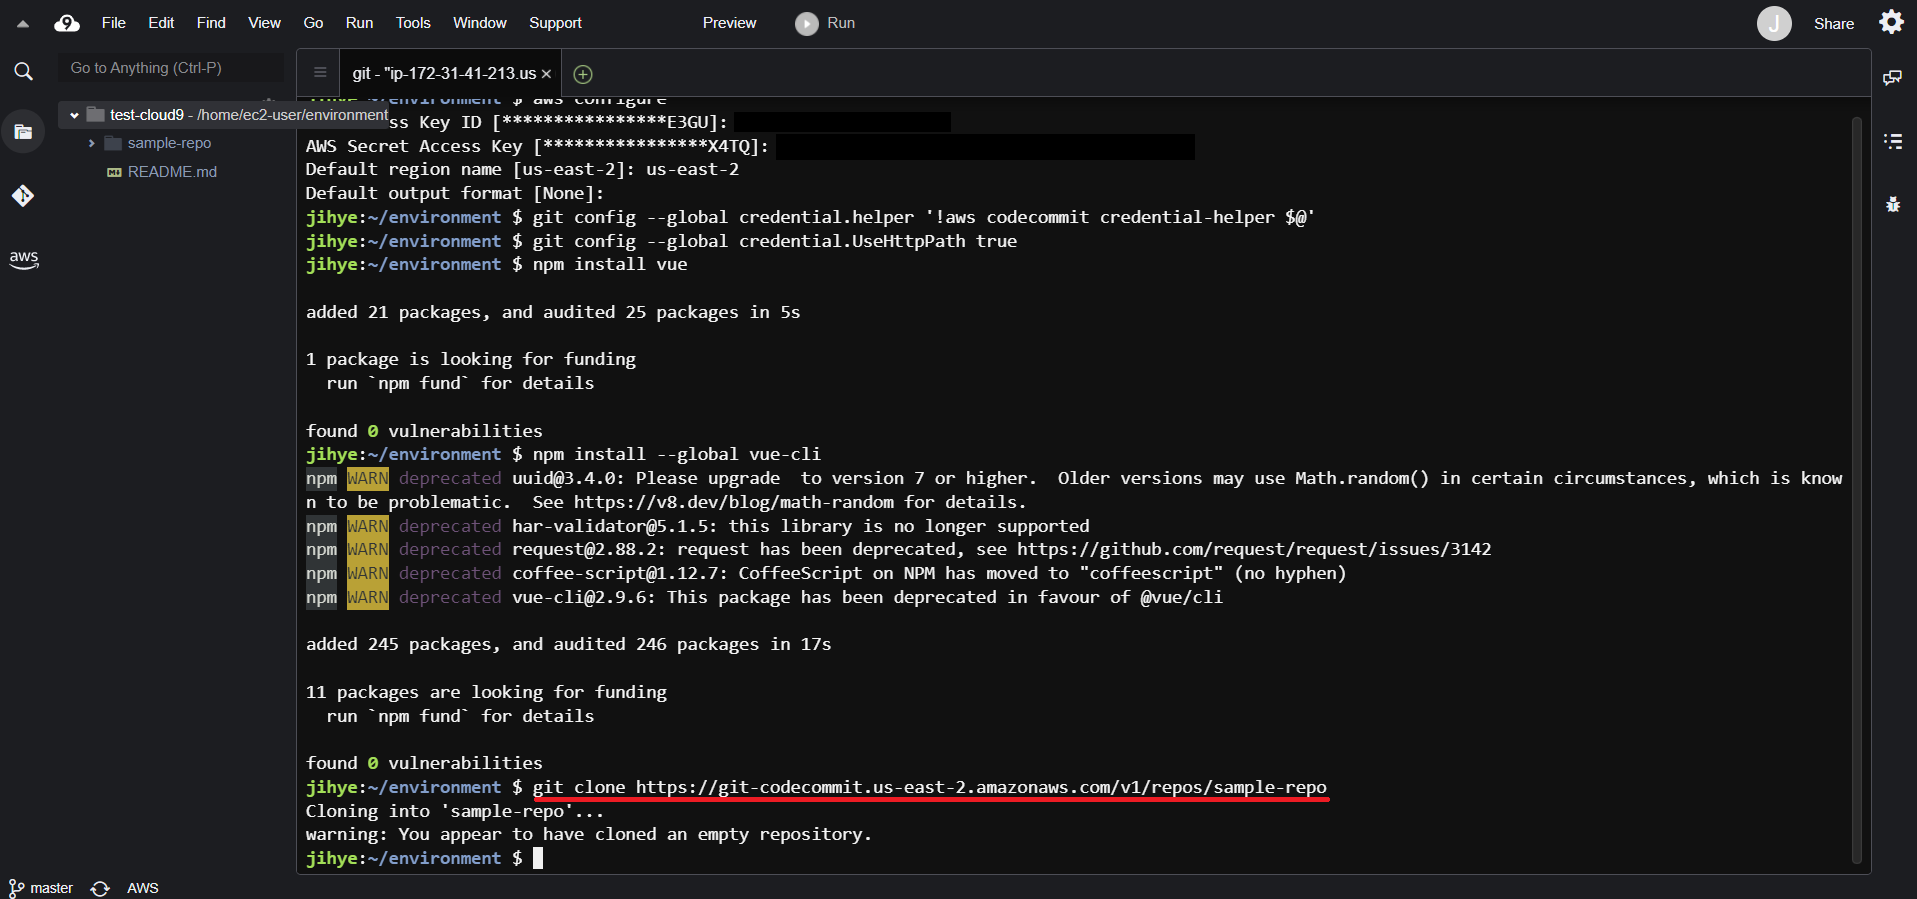The image size is (1917, 899).
Task: Open the Tools menu
Action: tap(413, 23)
